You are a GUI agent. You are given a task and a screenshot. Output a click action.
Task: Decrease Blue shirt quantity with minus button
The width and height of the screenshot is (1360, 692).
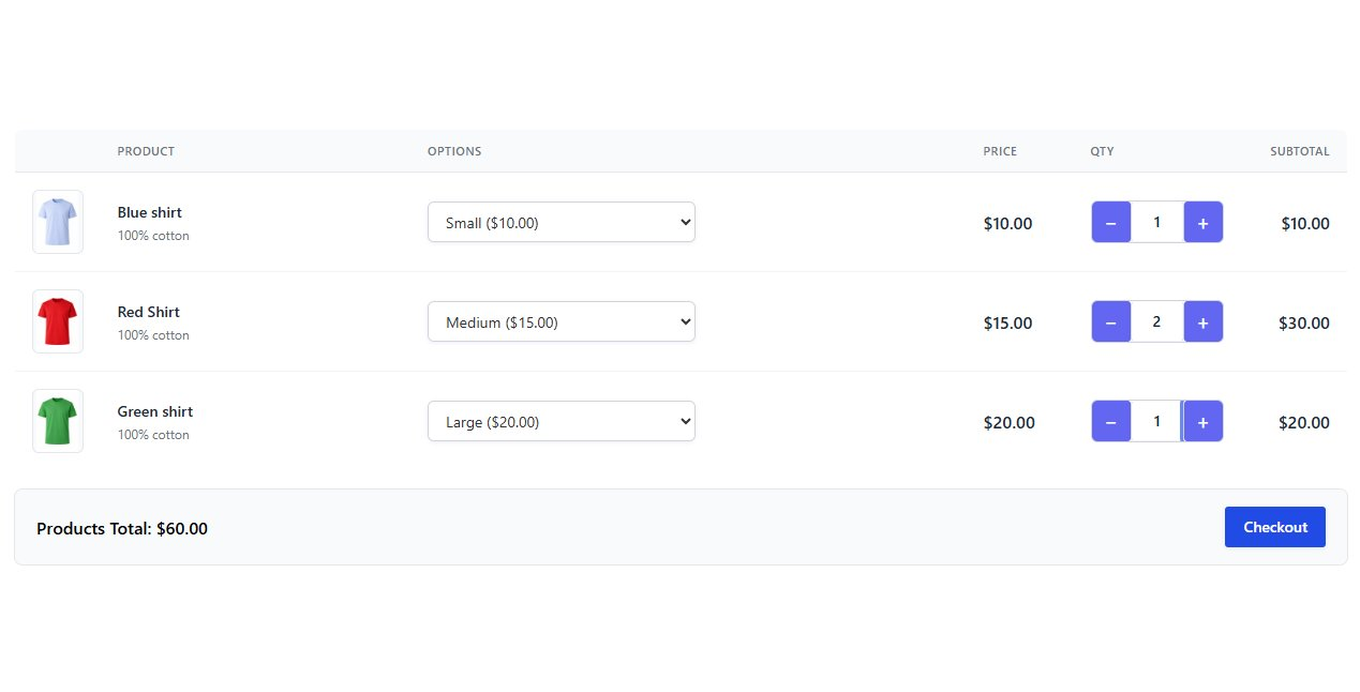1111,222
